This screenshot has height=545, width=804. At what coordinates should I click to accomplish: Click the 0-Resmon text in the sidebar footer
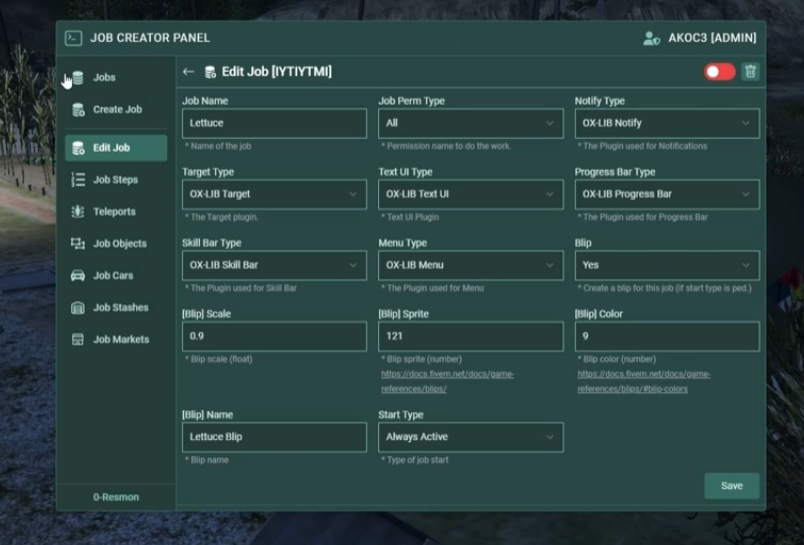click(116, 497)
